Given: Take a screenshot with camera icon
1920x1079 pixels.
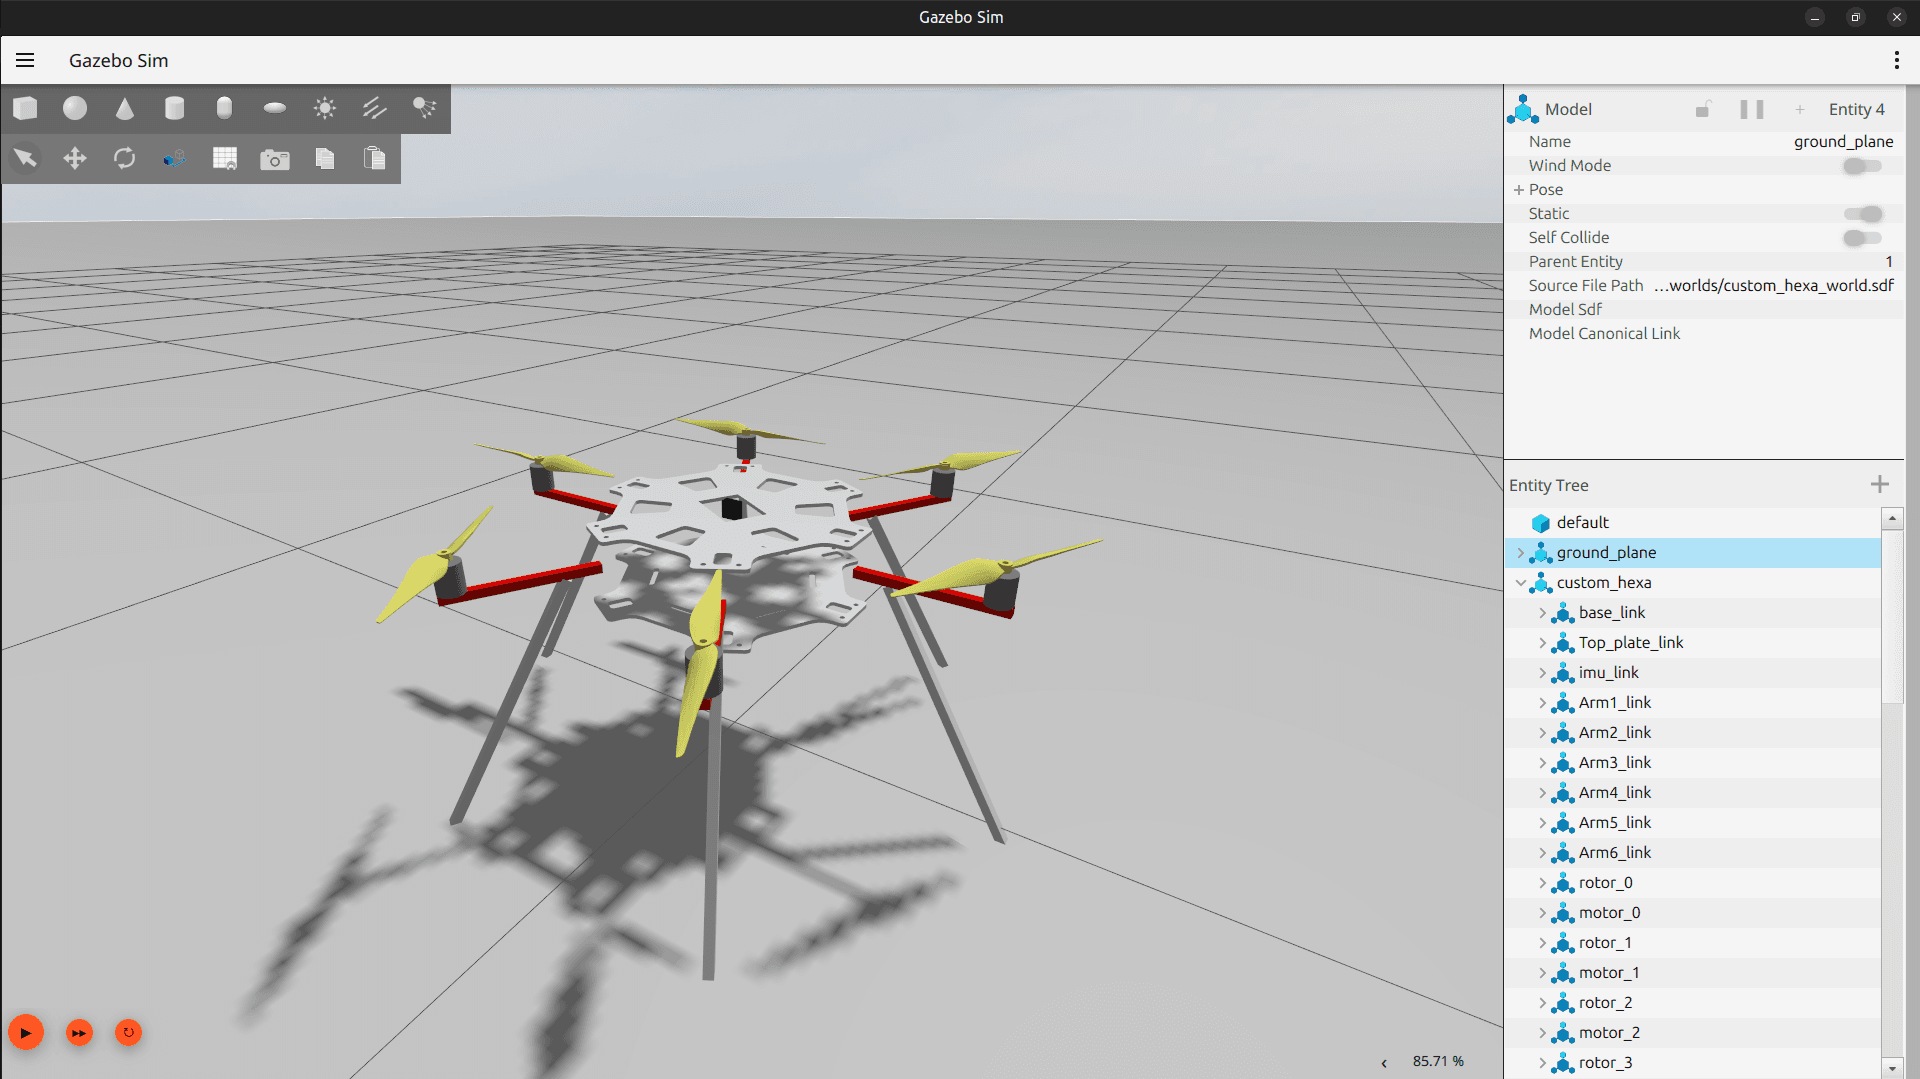Looking at the screenshot, I should (x=275, y=159).
